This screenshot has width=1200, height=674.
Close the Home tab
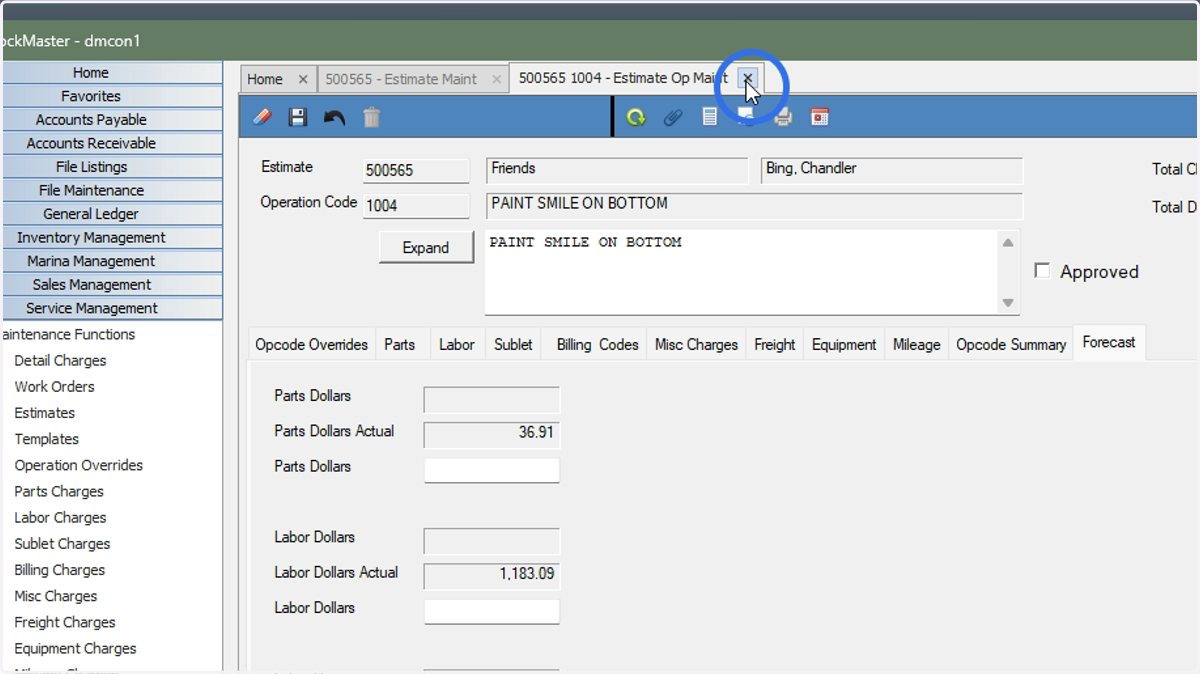pos(302,79)
